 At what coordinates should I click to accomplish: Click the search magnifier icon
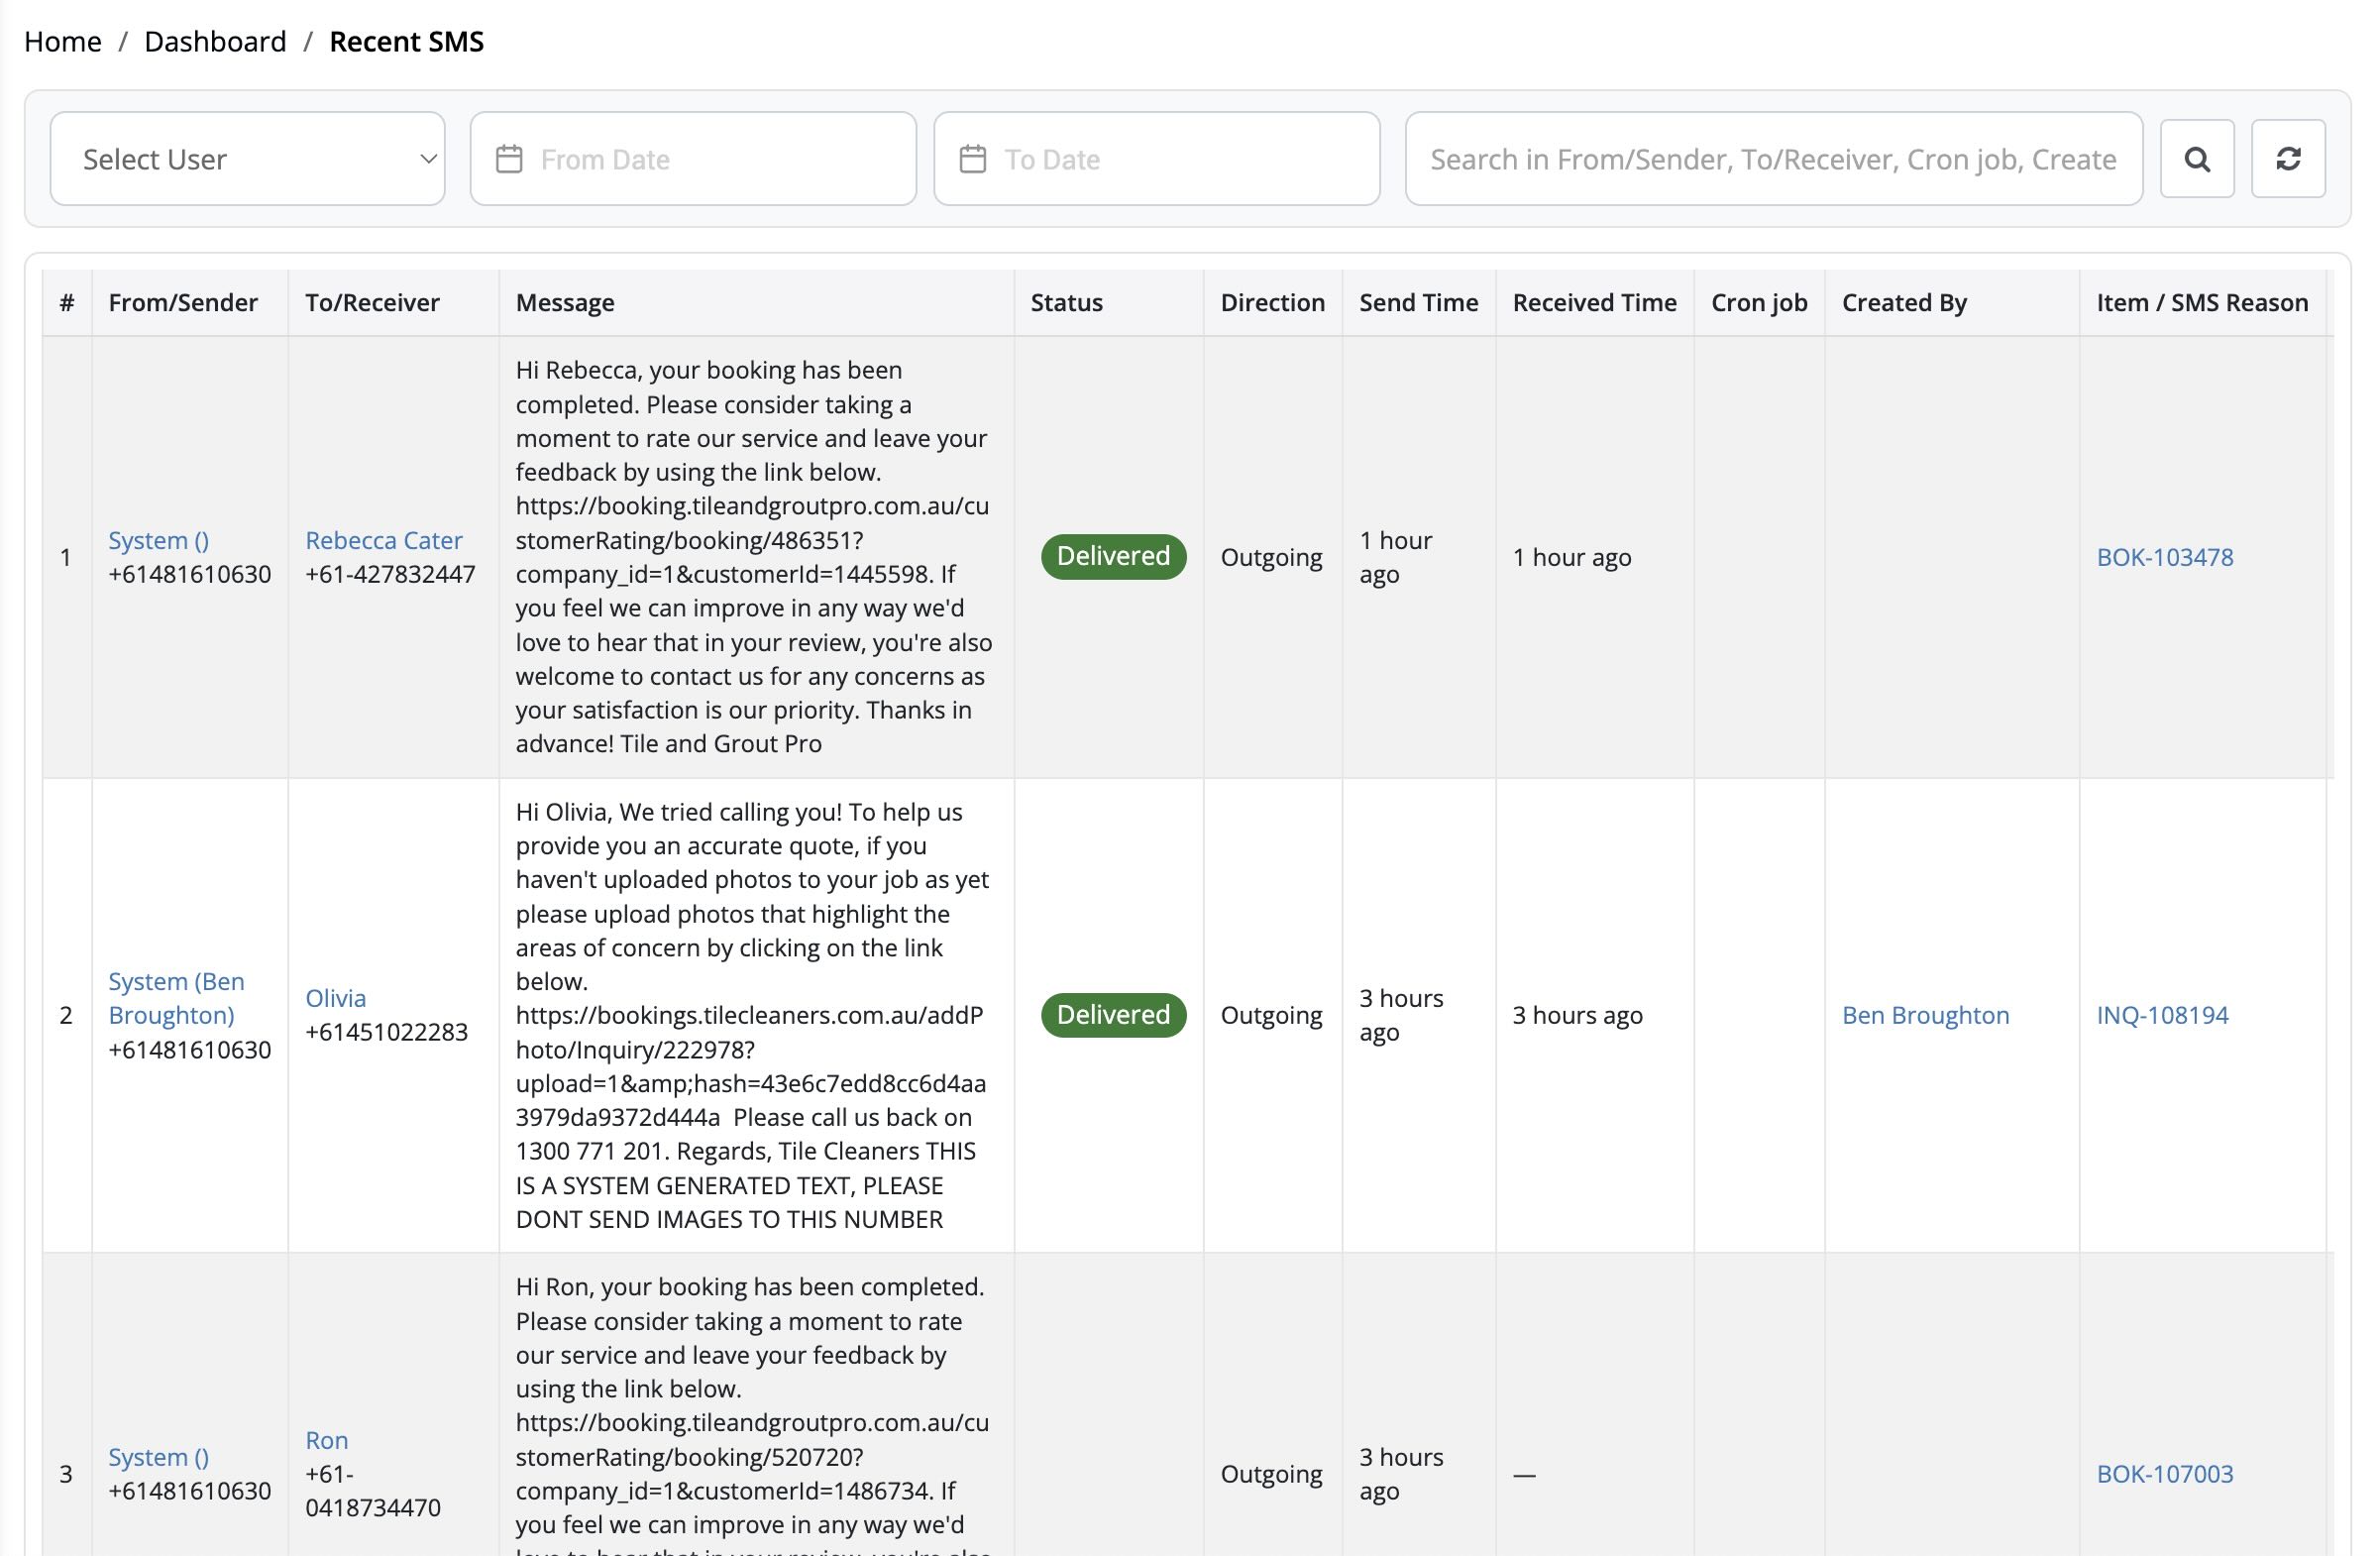point(2196,158)
